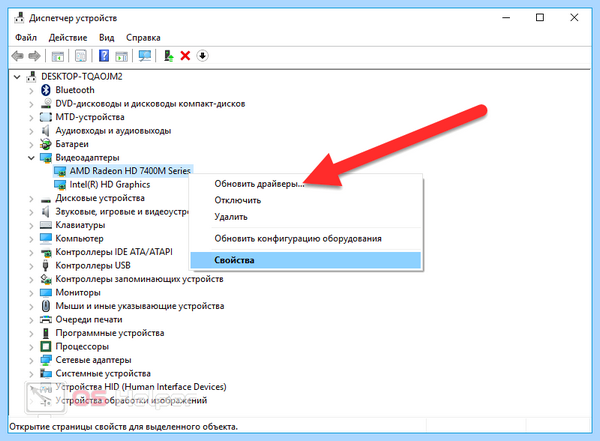
Task: Choose Обновить конфигурацию оборудования
Action: [305, 238]
